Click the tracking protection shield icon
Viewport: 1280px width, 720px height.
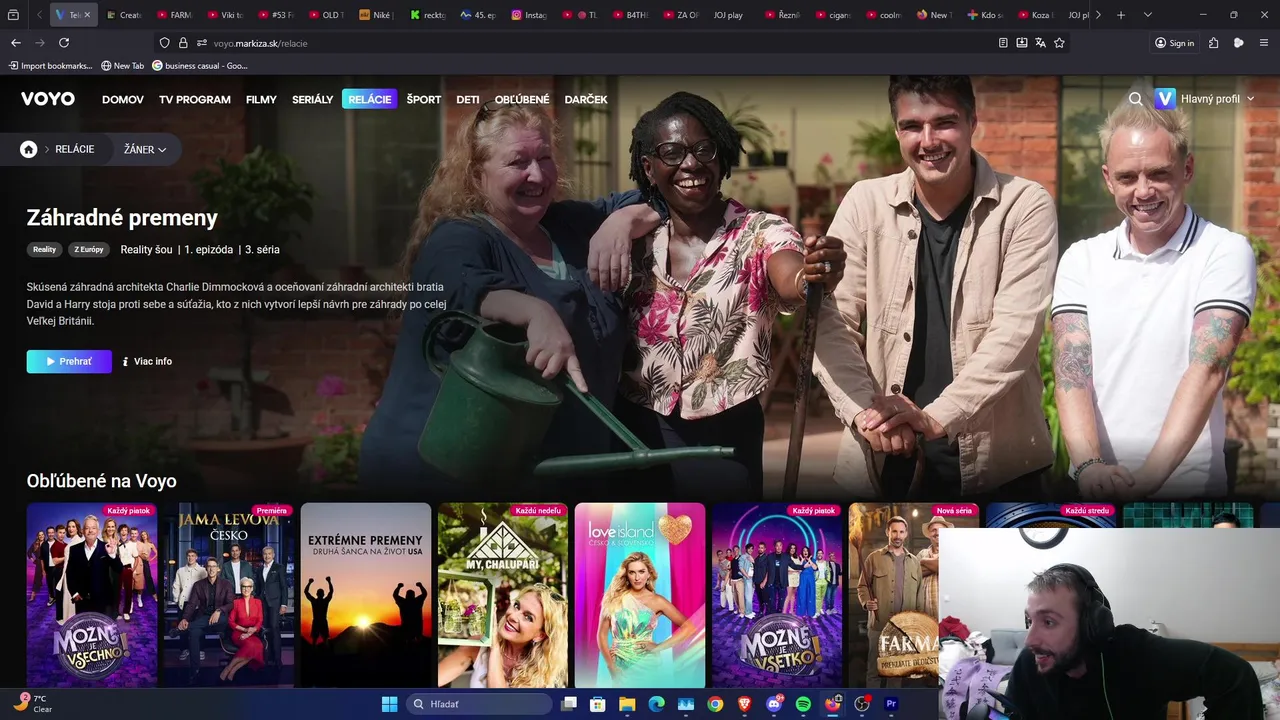[x=164, y=43]
